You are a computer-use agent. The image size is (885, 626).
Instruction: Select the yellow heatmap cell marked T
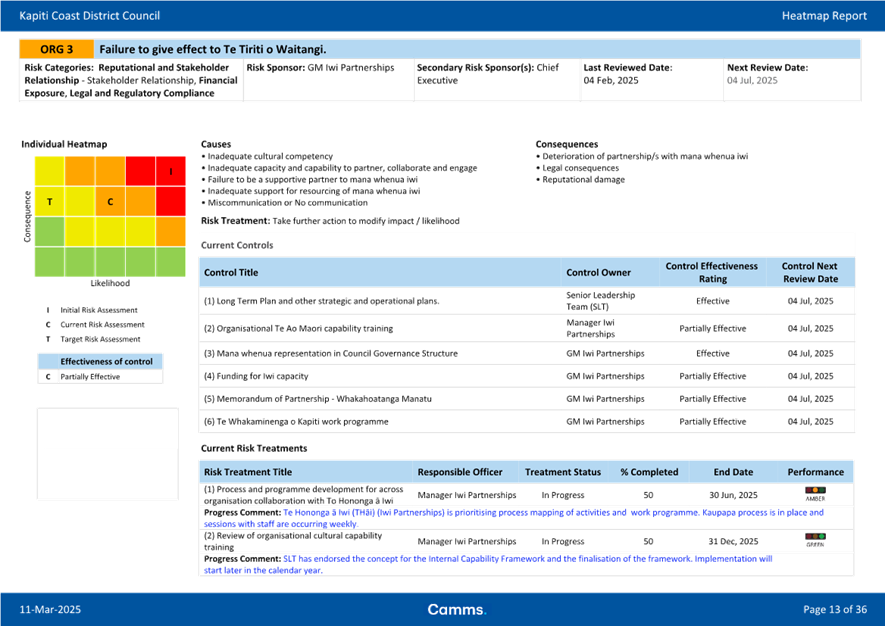pyautogui.click(x=50, y=202)
